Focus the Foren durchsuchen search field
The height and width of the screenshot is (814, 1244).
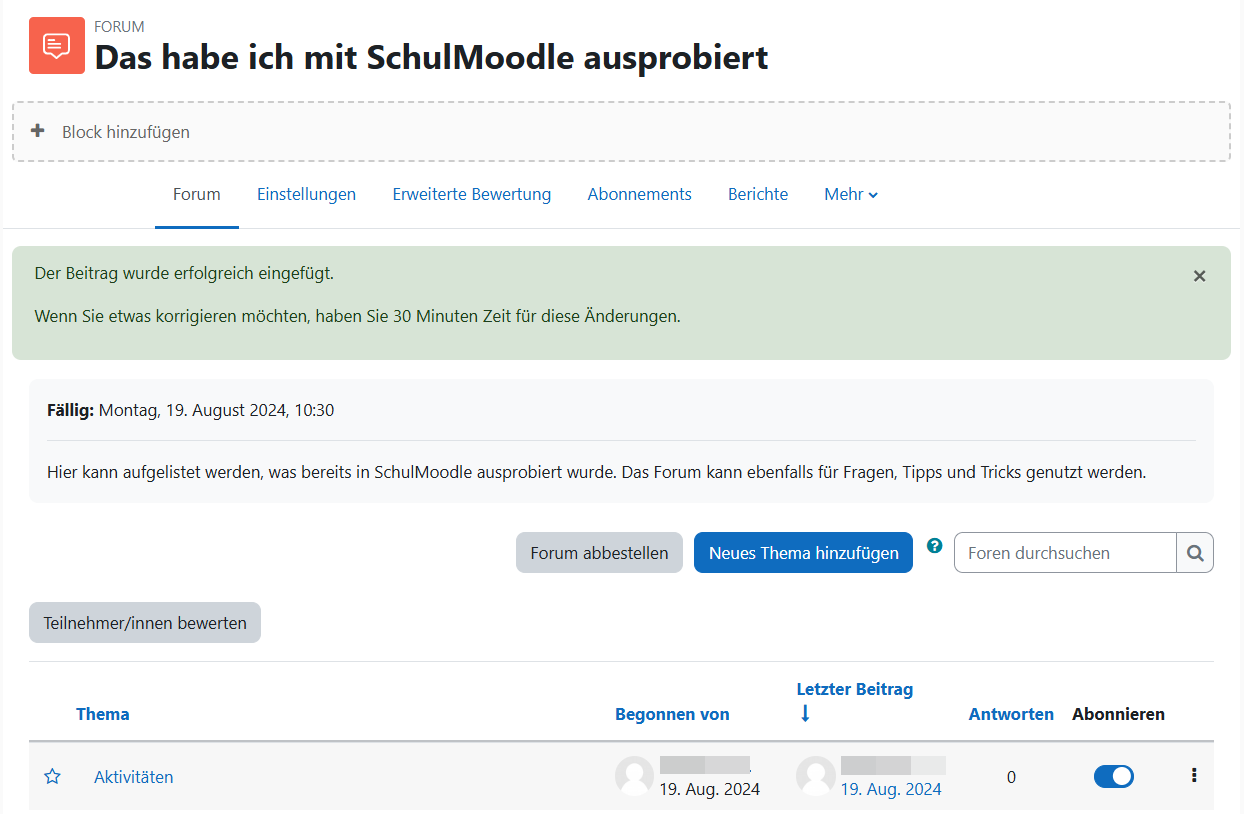1066,552
